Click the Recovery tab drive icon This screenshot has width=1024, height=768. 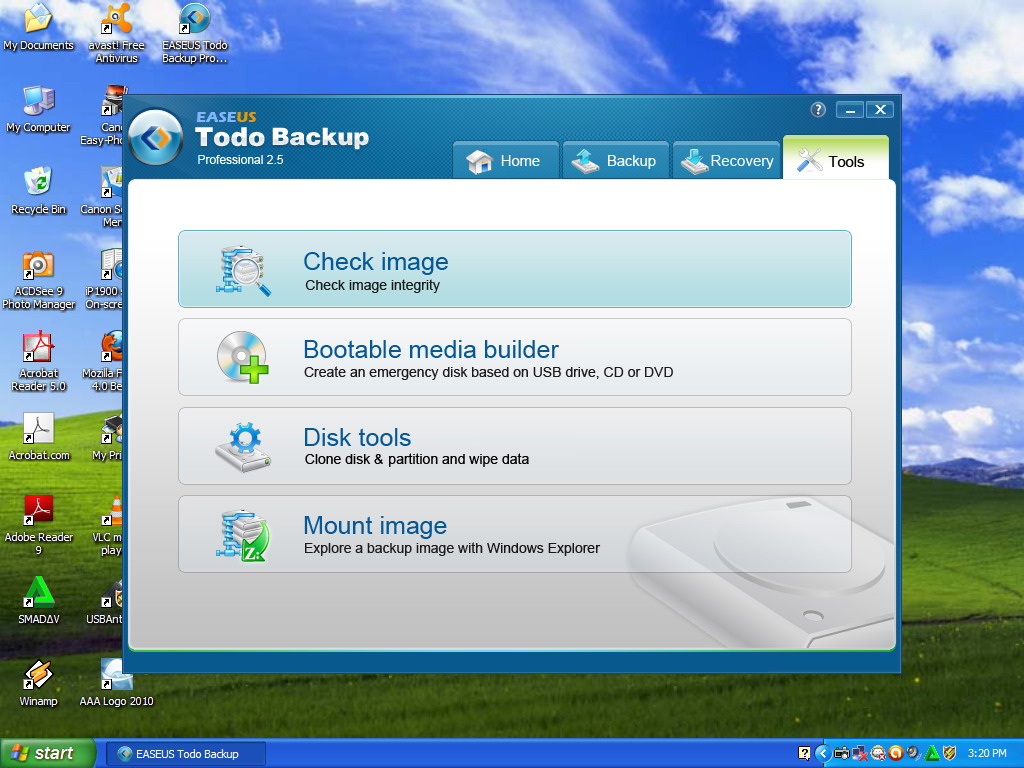694,161
